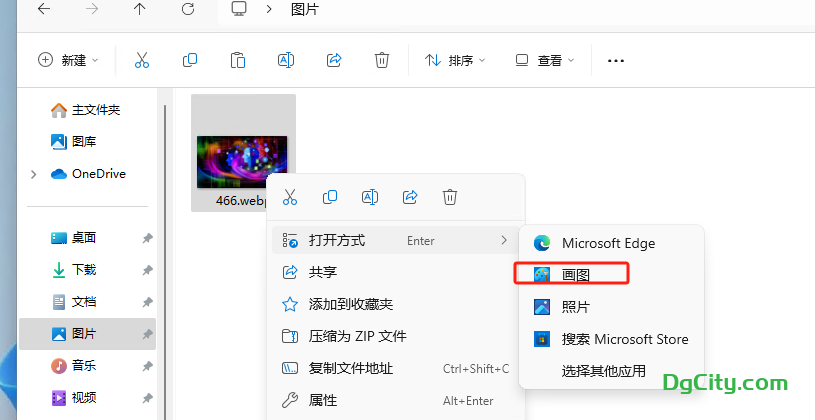Click the three-dot more options button
Image resolution: width=815 pixels, height=420 pixels.
616,60
